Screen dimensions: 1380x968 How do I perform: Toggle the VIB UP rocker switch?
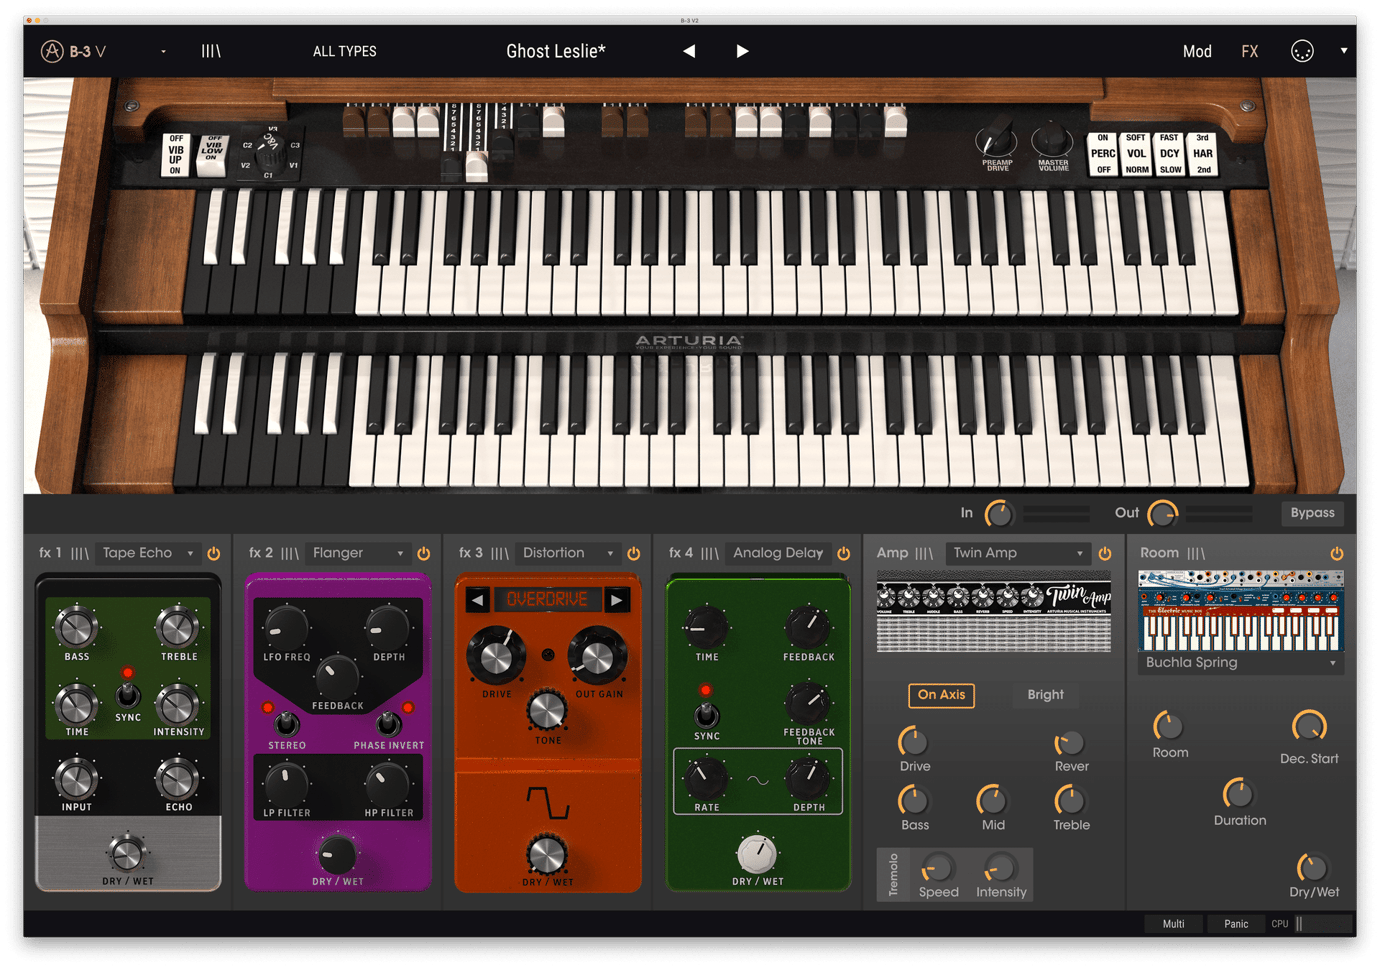click(x=176, y=155)
